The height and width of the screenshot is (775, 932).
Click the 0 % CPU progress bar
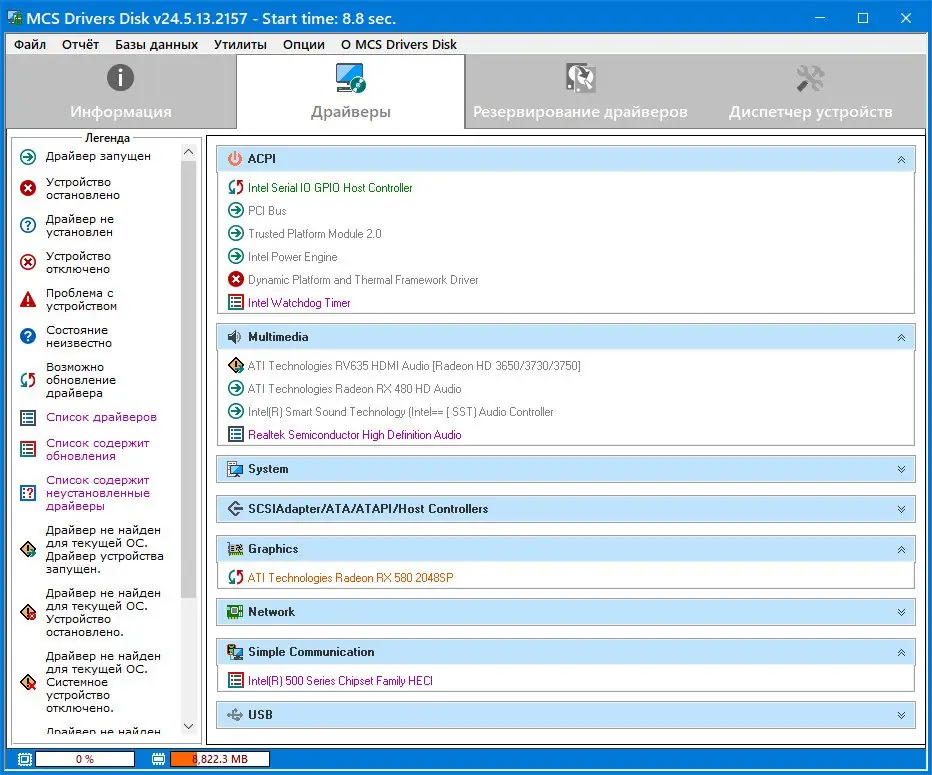pos(85,759)
